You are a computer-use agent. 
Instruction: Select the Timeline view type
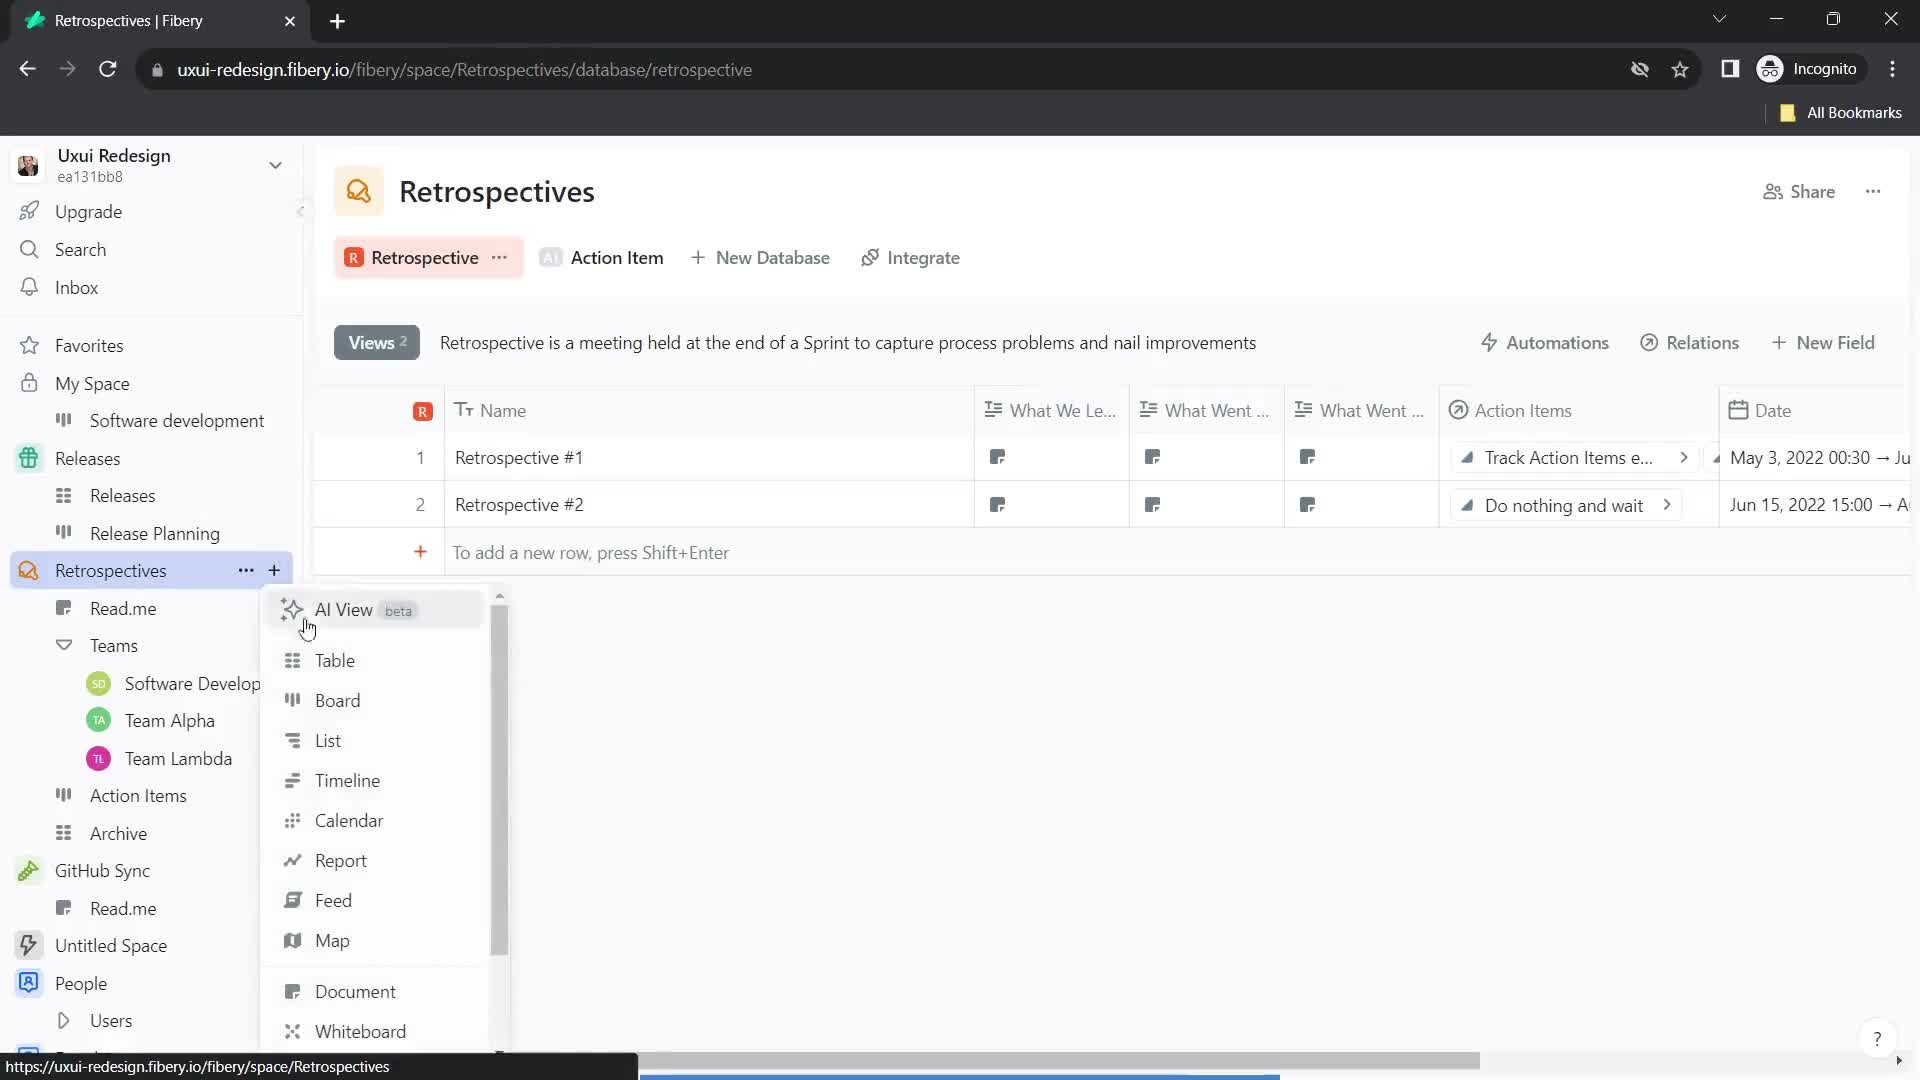pos(348,781)
